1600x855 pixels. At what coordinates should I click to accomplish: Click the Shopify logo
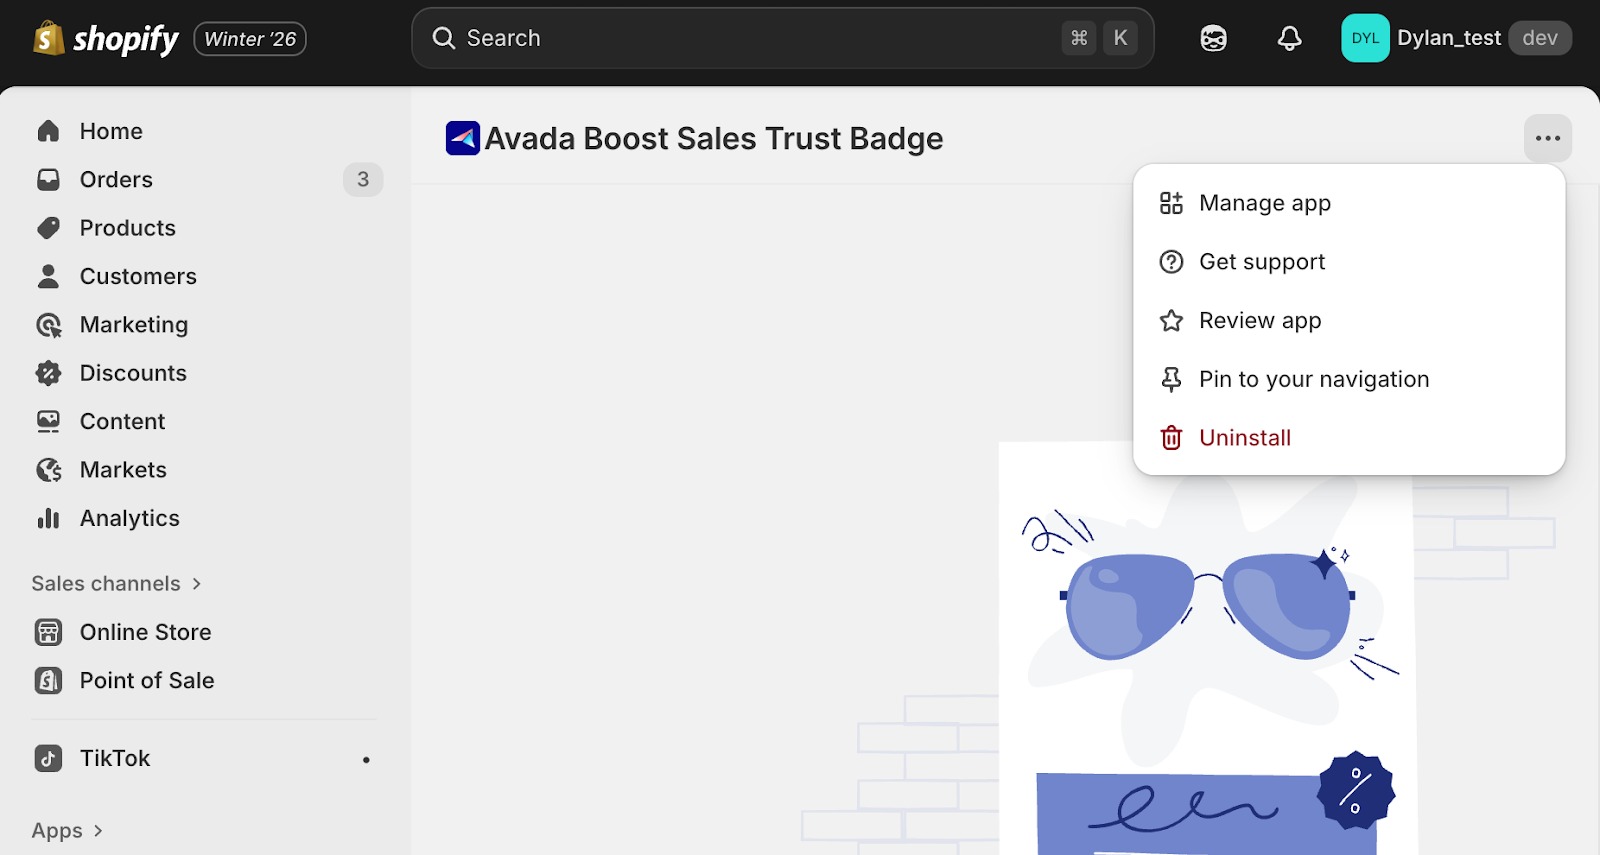[106, 39]
